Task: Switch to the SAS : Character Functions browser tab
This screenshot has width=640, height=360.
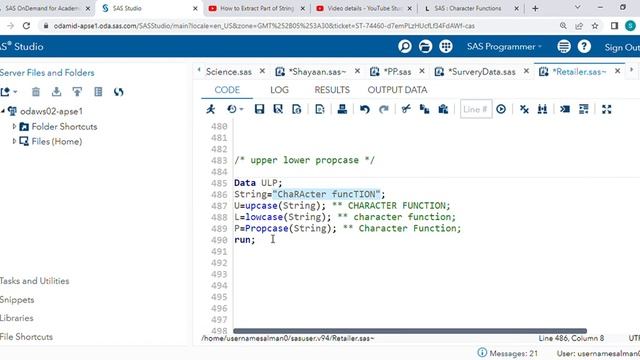Action: coord(468,8)
